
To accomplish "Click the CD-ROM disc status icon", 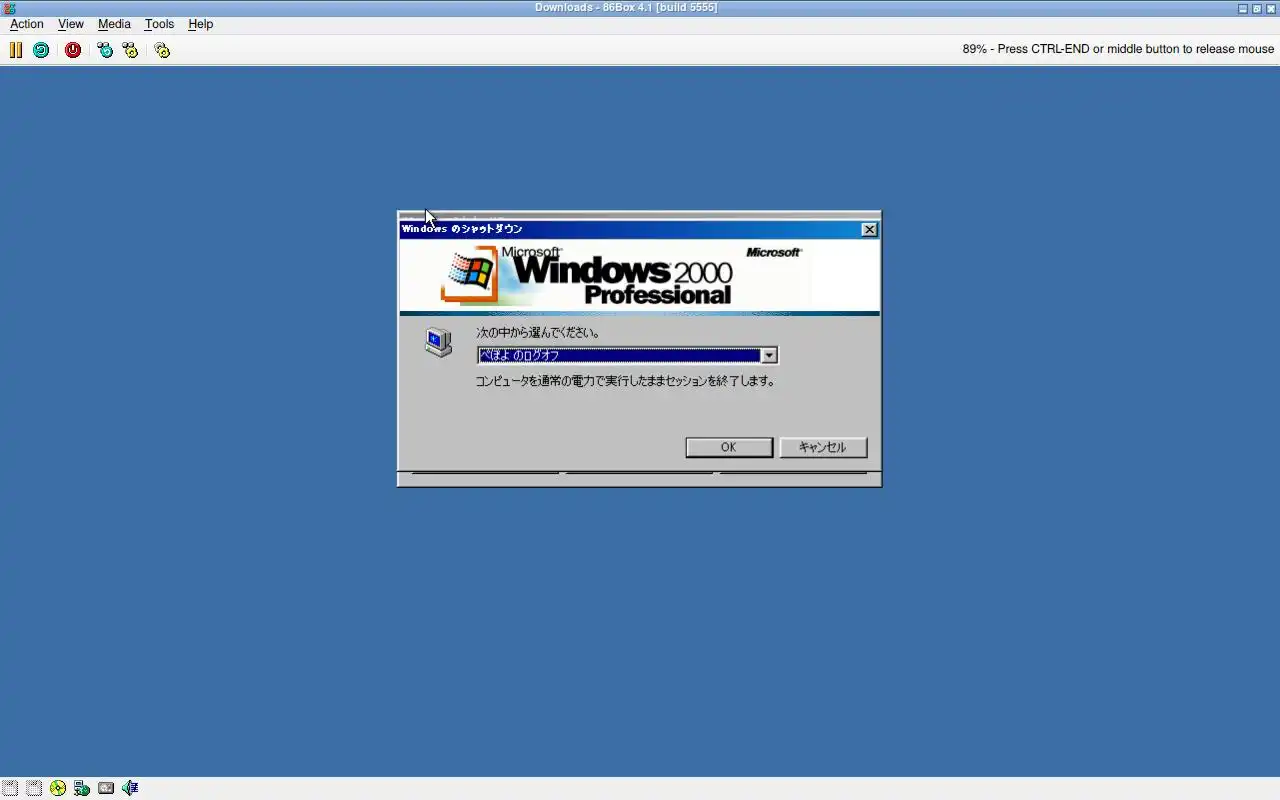I will click(x=58, y=788).
